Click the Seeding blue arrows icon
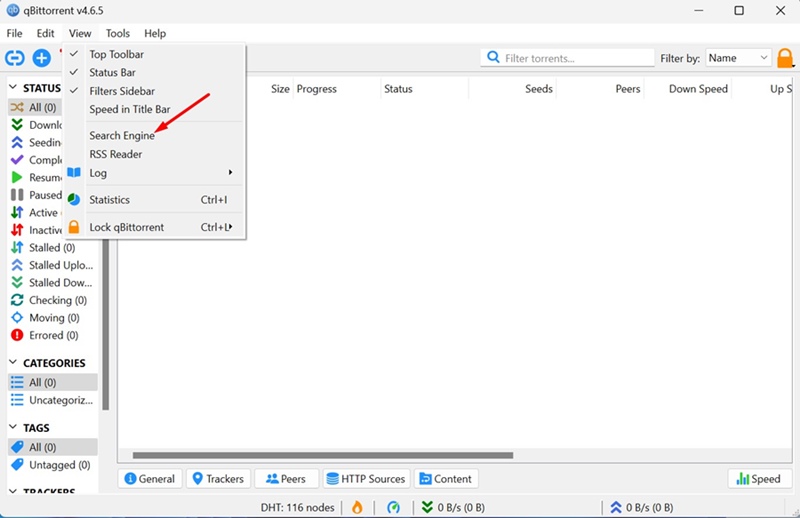Screen dimensions: 800x518 coord(17,142)
